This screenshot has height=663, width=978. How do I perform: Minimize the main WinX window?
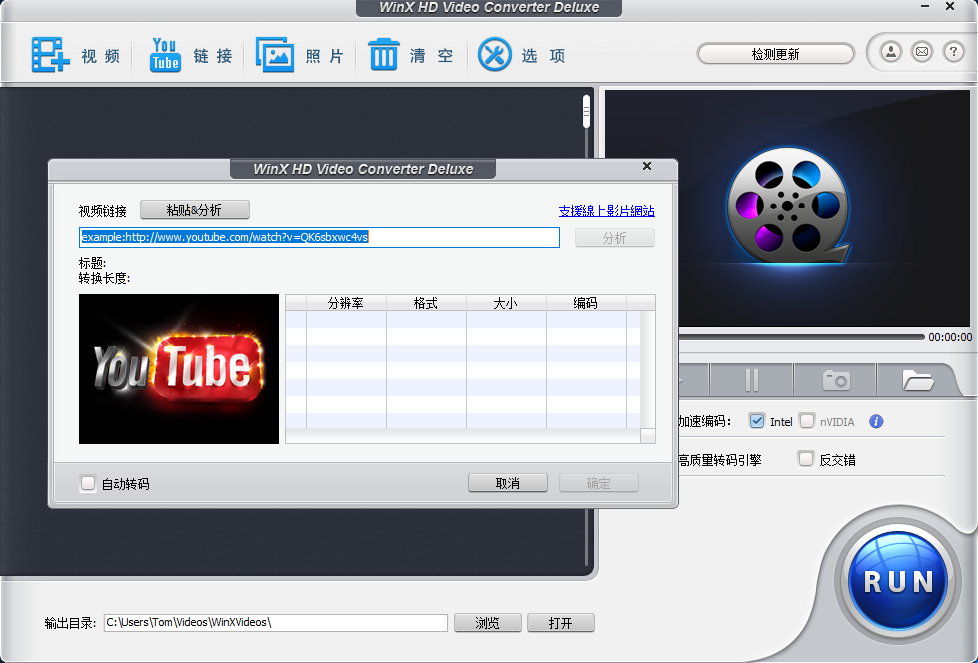(925, 6)
